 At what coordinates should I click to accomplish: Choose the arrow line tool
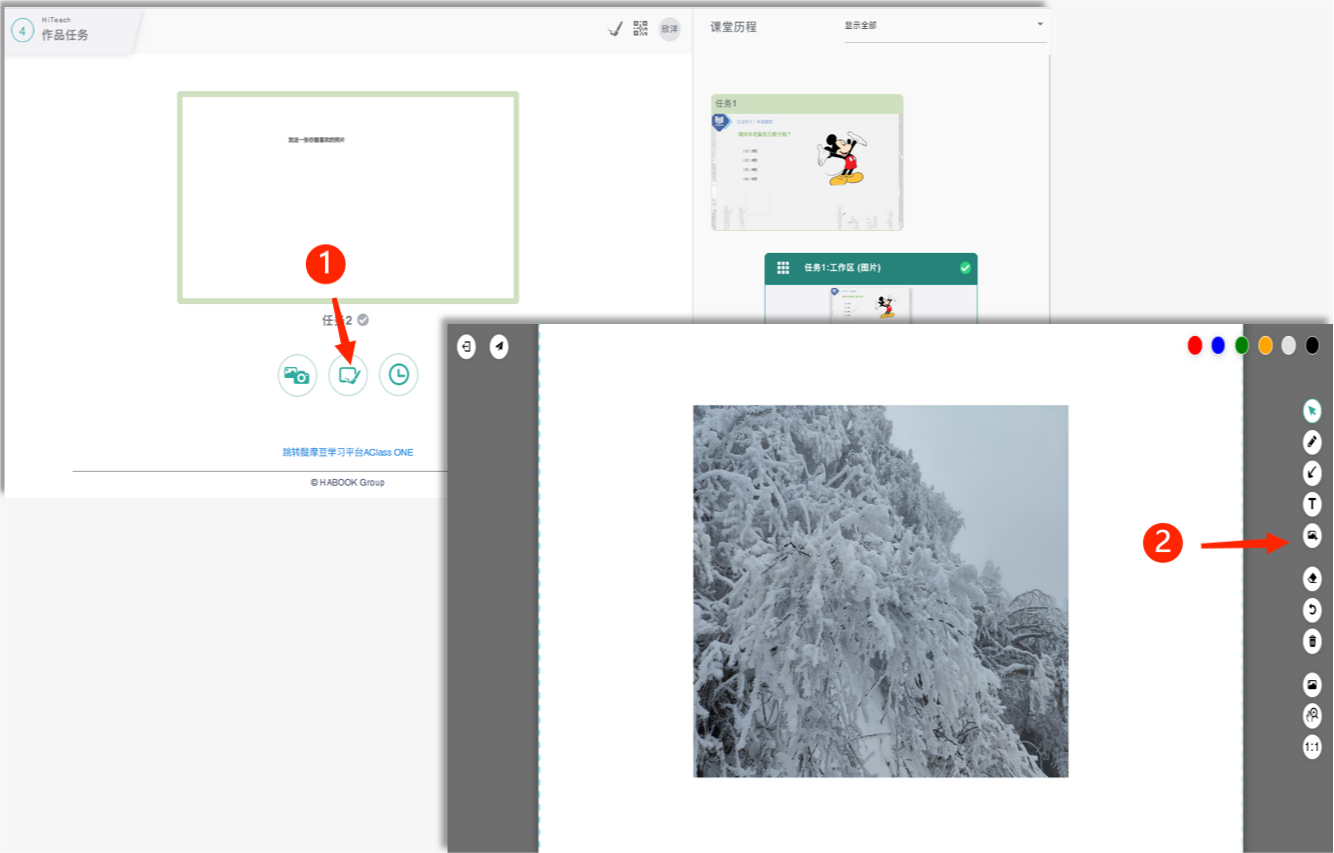pos(1312,473)
